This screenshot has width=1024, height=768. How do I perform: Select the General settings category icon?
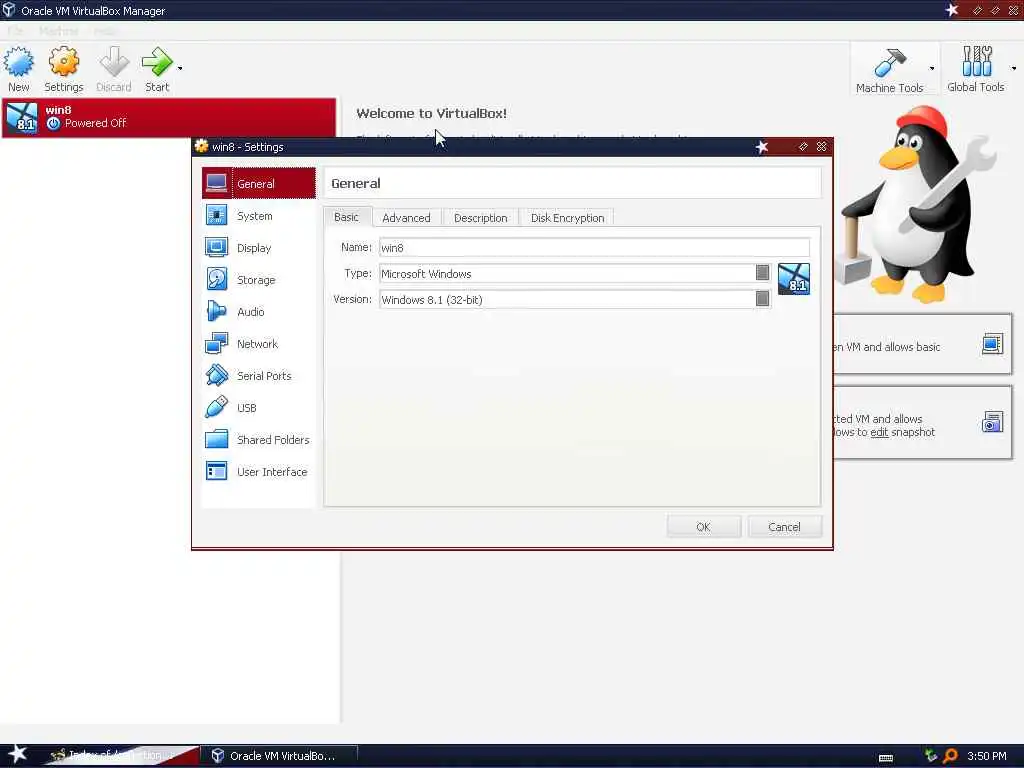(x=216, y=184)
